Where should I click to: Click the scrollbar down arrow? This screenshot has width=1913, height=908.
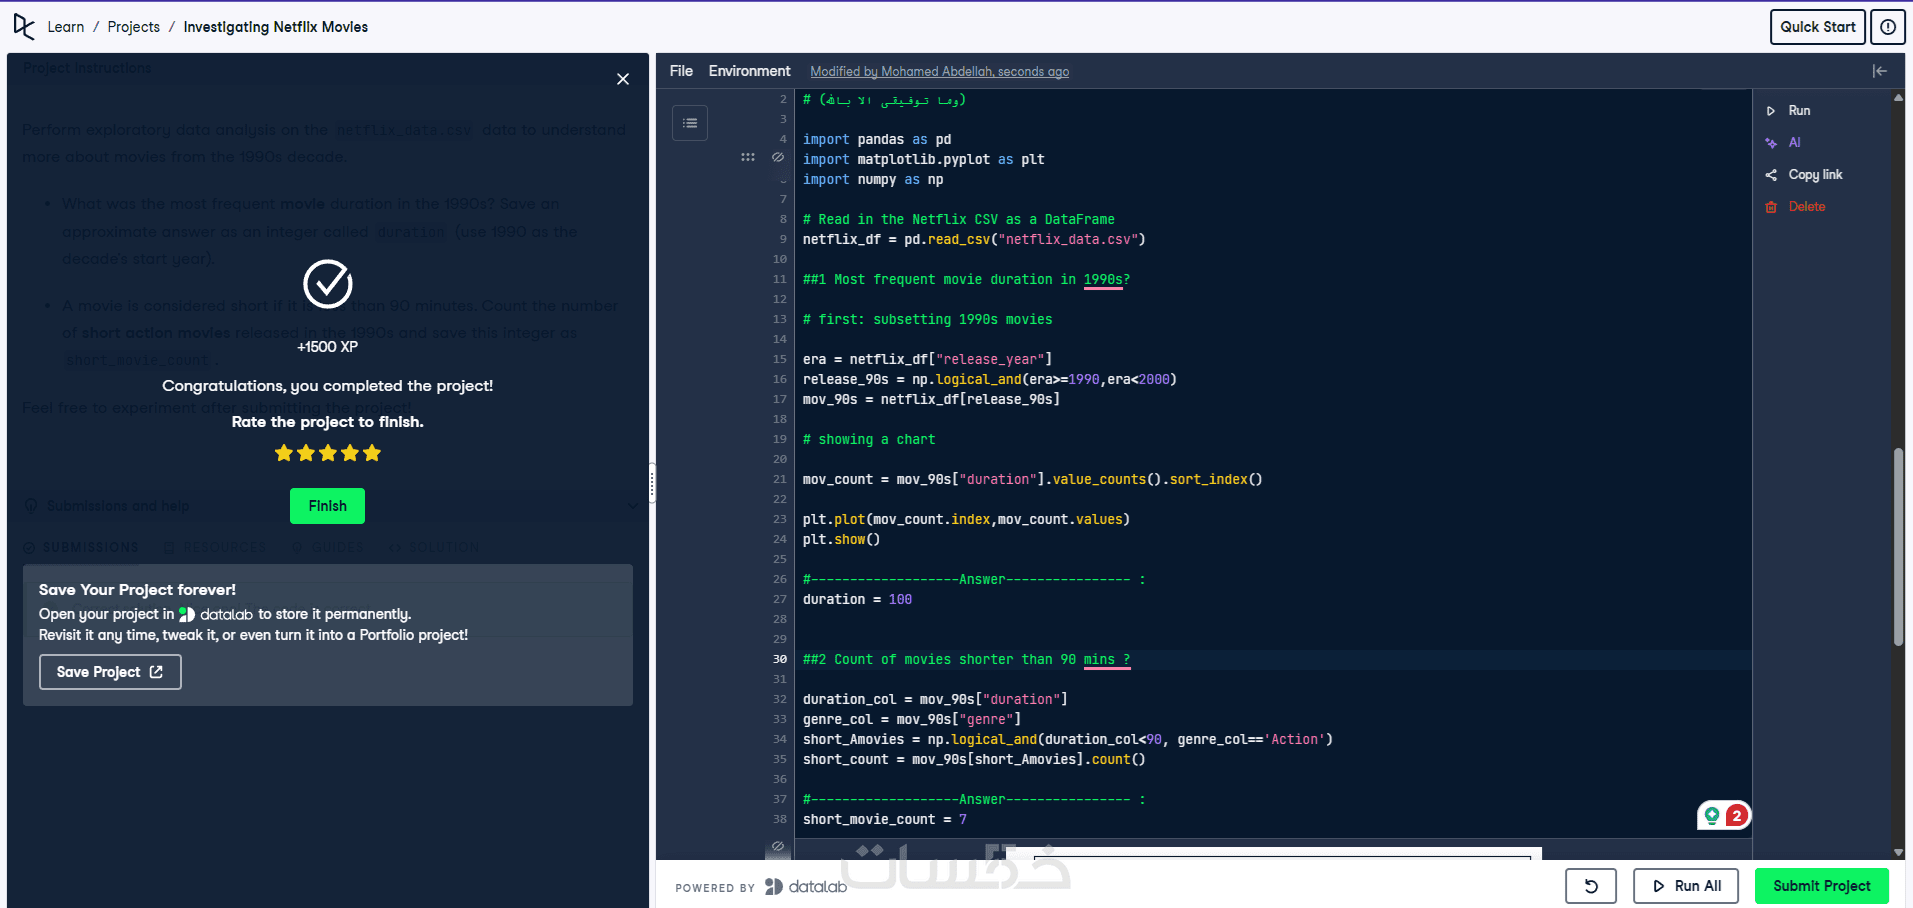pos(1898,852)
